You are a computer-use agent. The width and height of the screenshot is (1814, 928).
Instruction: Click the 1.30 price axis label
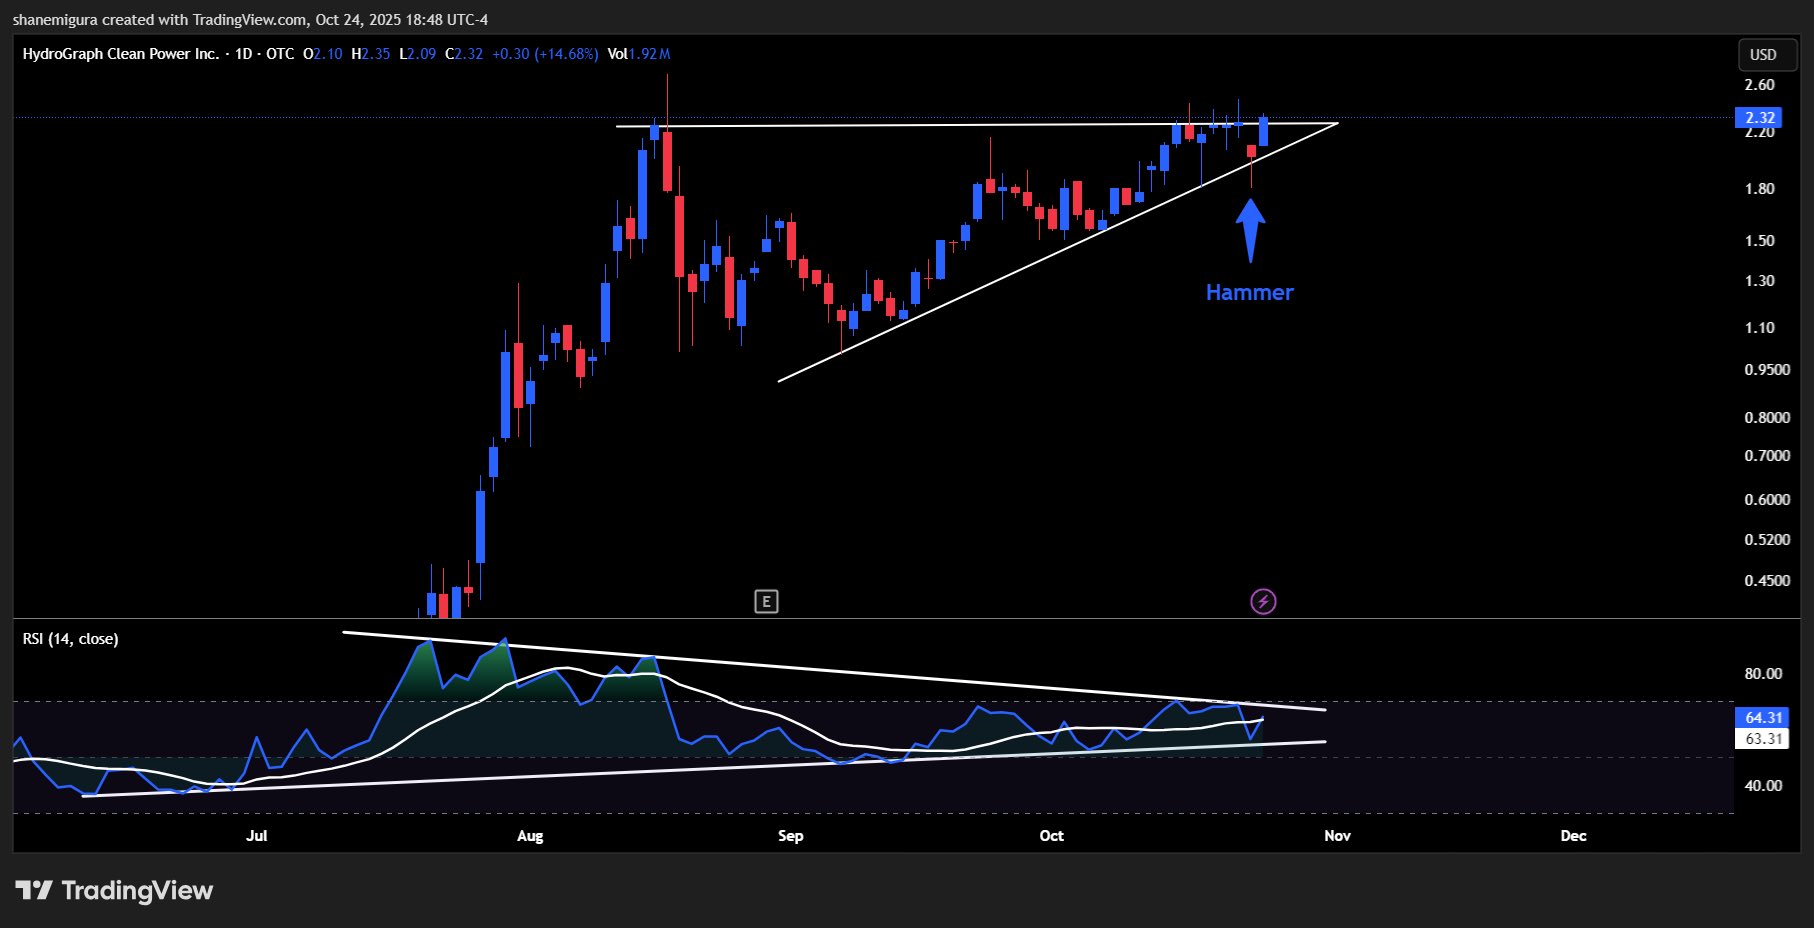click(x=1760, y=281)
